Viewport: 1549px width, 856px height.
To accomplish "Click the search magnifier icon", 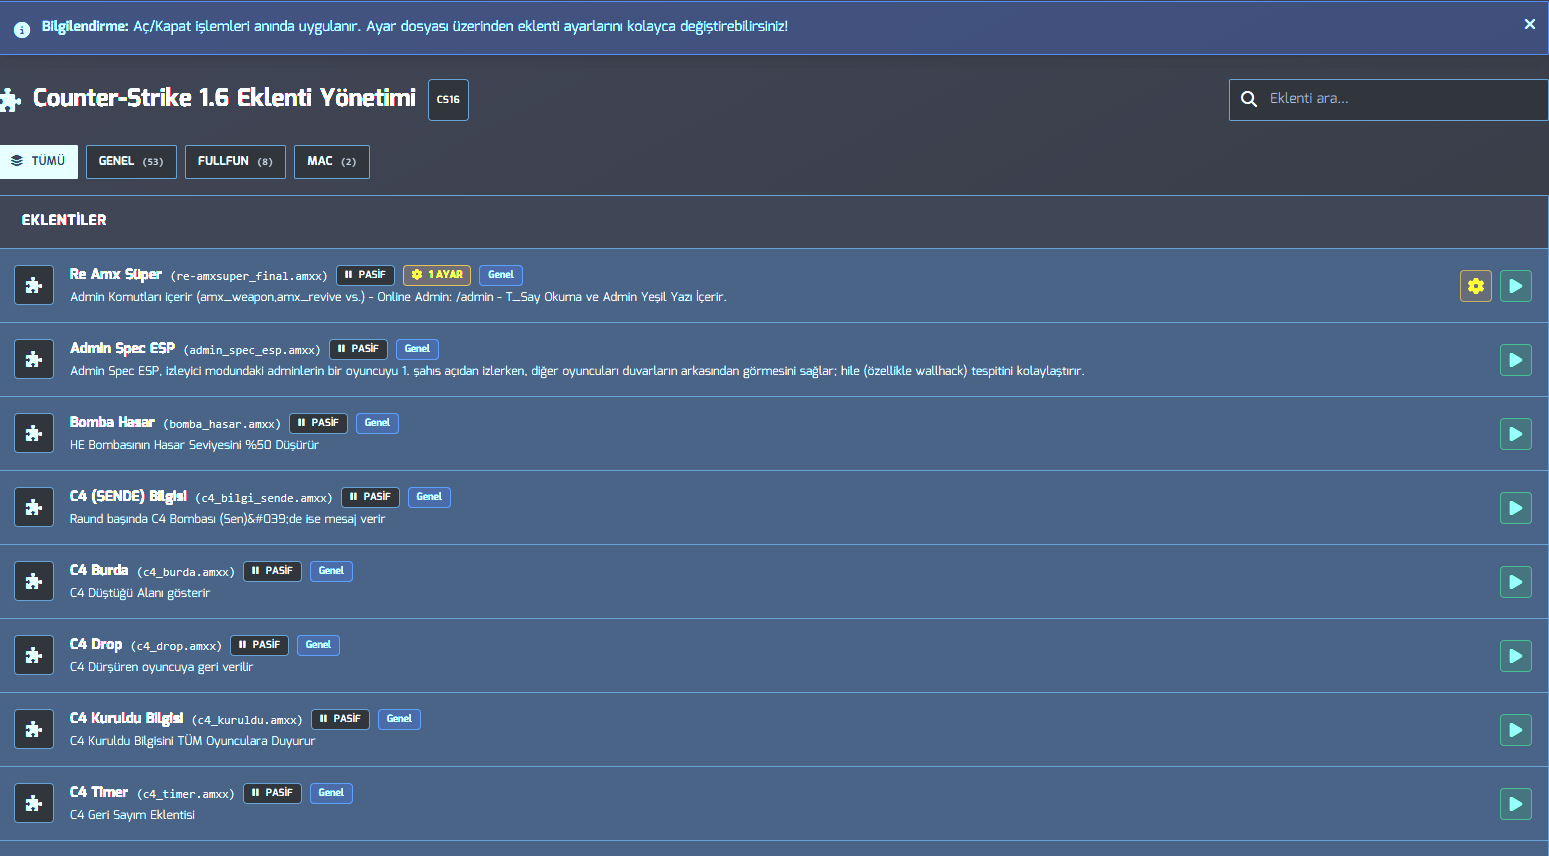I will tap(1249, 99).
